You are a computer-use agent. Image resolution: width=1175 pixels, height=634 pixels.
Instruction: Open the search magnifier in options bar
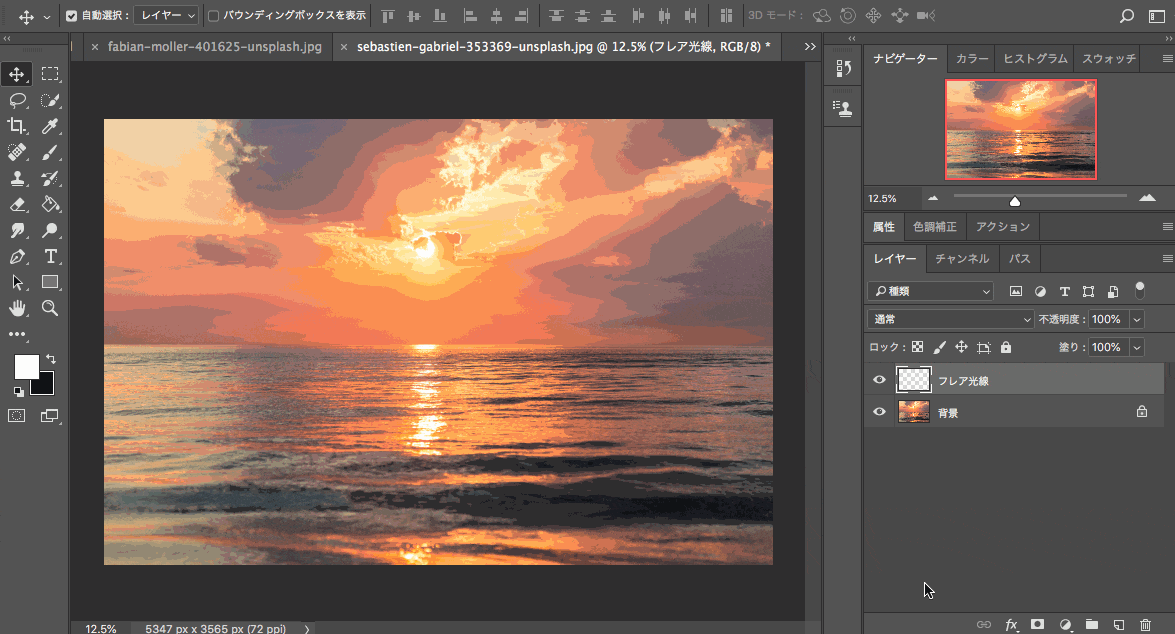click(x=1126, y=16)
